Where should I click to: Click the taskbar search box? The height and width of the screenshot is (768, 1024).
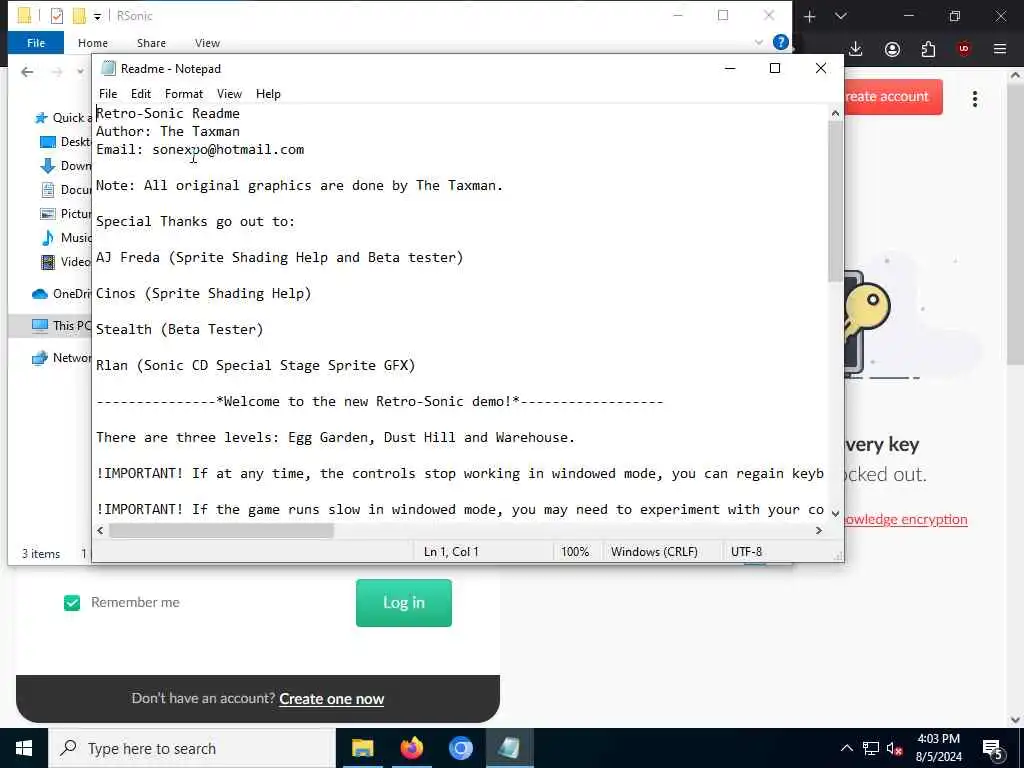point(192,748)
